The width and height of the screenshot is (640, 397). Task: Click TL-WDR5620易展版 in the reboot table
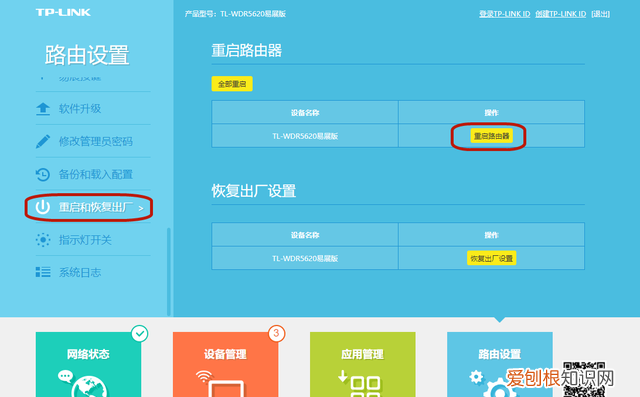(x=305, y=136)
